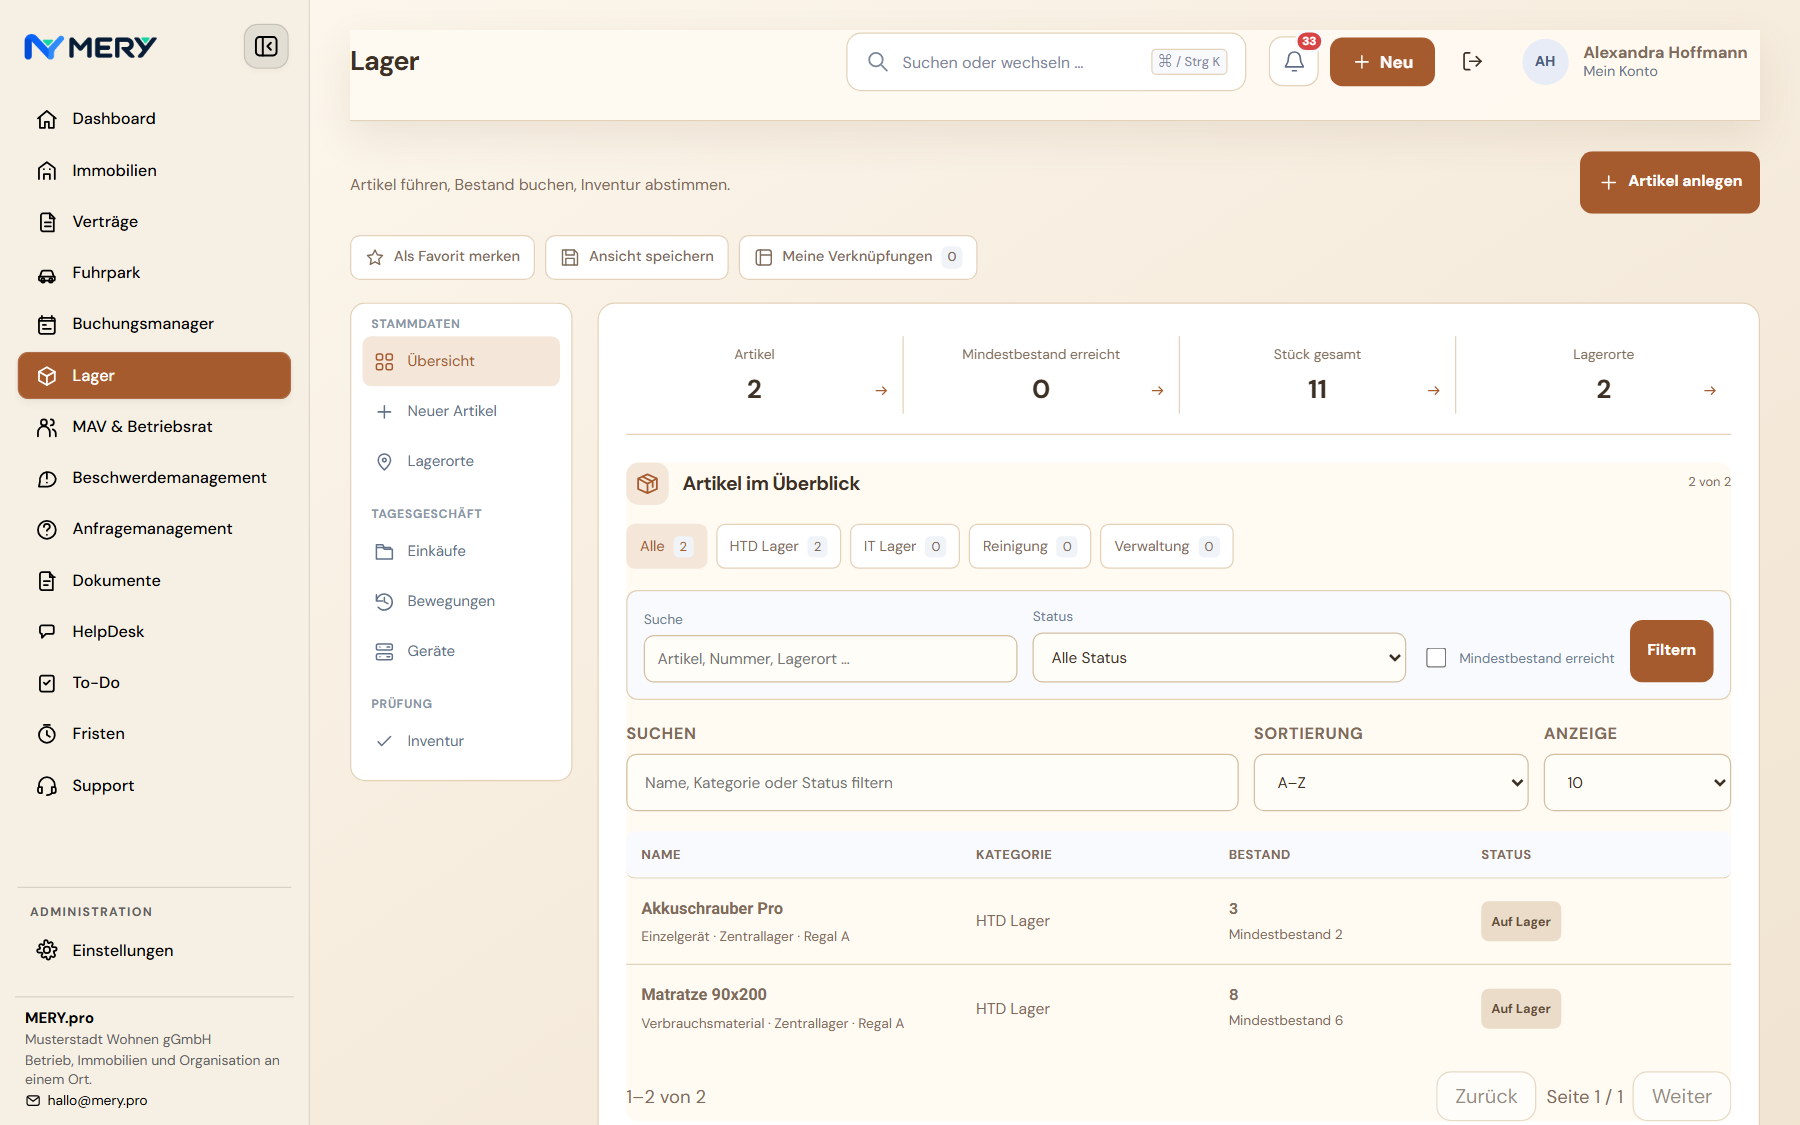Click the Dashboard home icon
Viewport: 1800px width, 1125px height.
47,119
